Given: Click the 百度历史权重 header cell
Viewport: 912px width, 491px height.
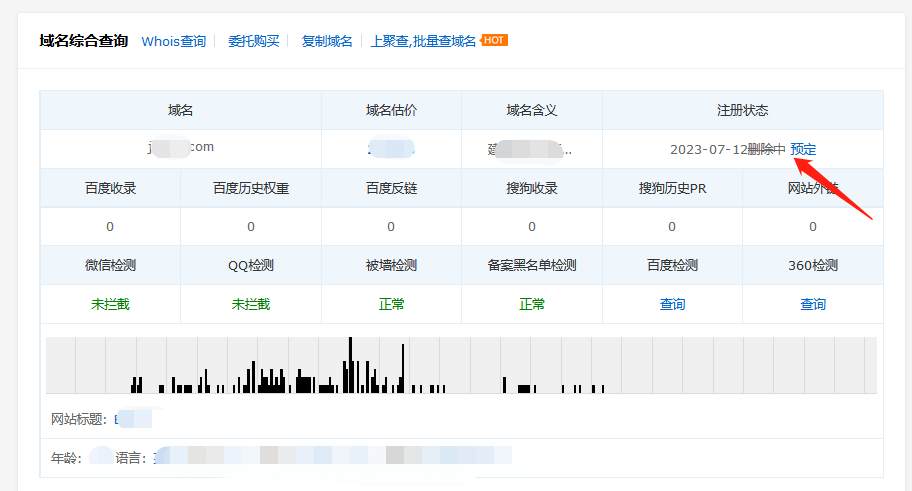Looking at the screenshot, I should pos(251,188).
